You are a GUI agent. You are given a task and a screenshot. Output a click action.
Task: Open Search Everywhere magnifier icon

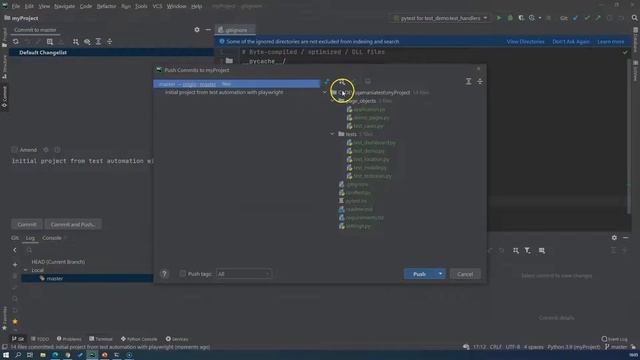pos(634,18)
